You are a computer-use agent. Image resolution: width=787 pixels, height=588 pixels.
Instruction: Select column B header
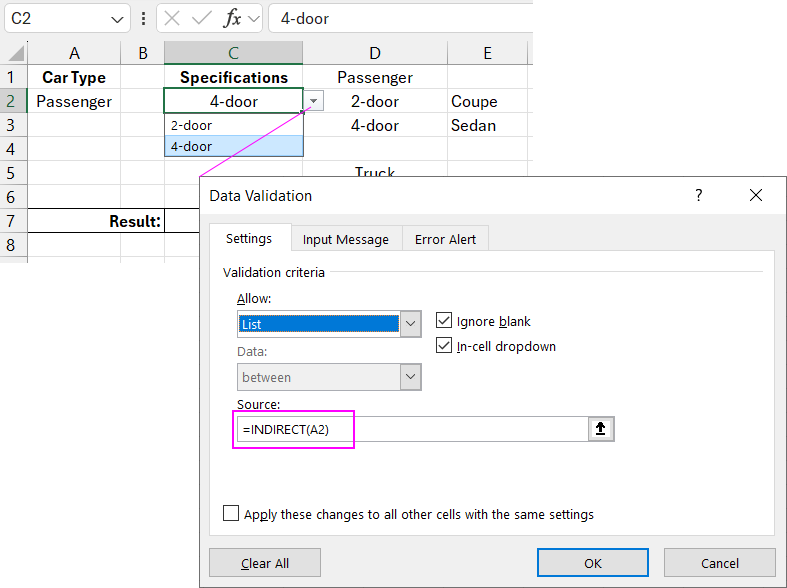click(143, 53)
